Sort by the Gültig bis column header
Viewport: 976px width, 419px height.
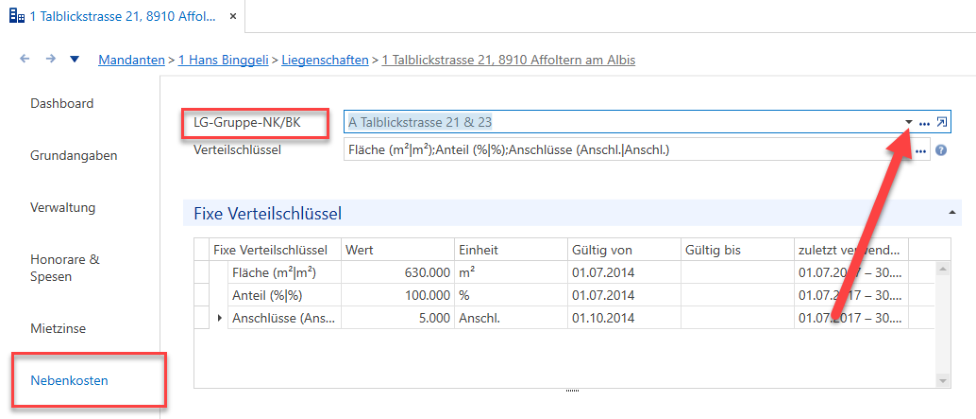tap(738, 250)
